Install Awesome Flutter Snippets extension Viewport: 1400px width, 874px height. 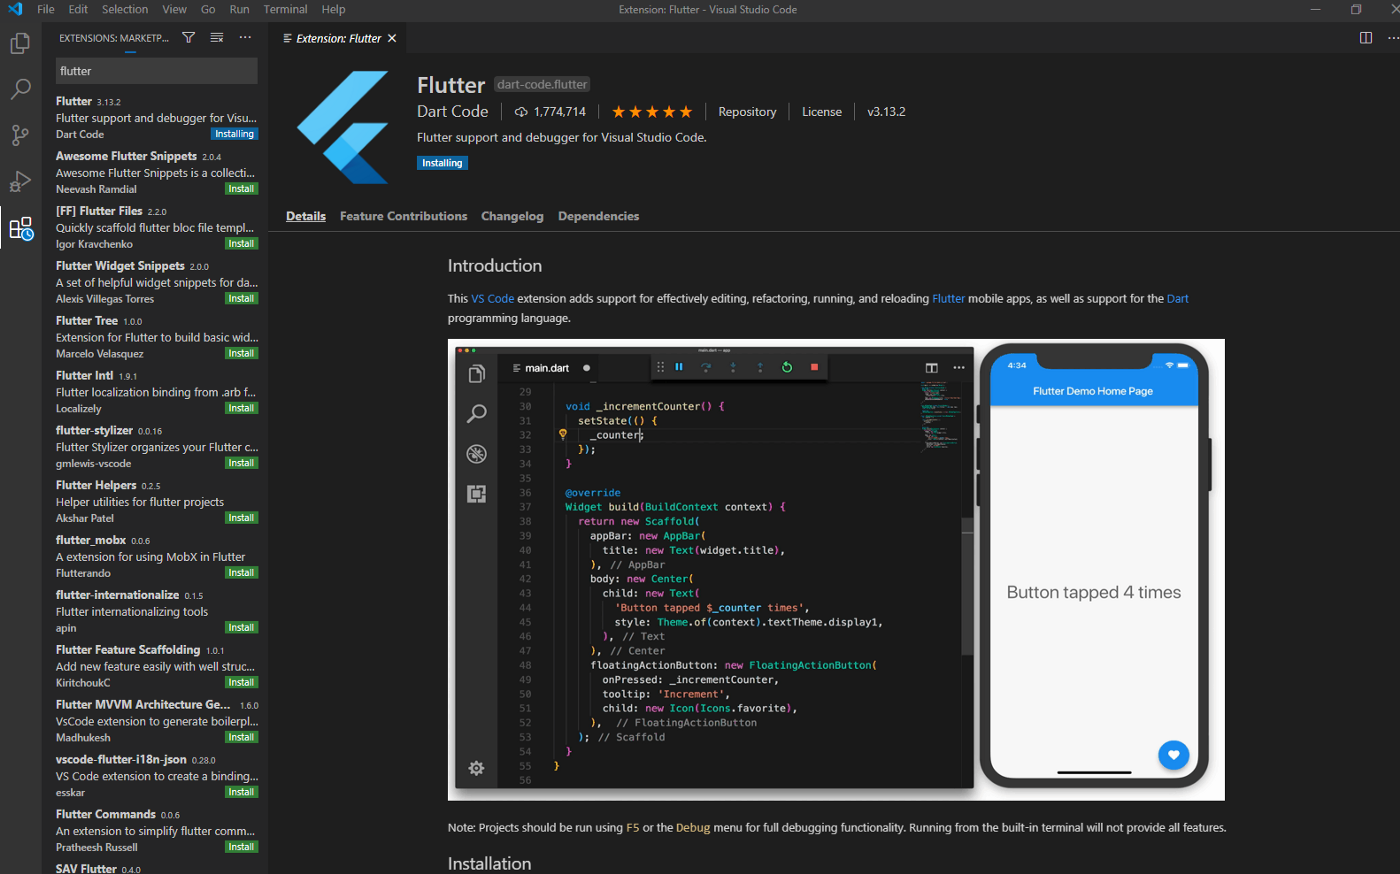pyautogui.click(x=241, y=189)
